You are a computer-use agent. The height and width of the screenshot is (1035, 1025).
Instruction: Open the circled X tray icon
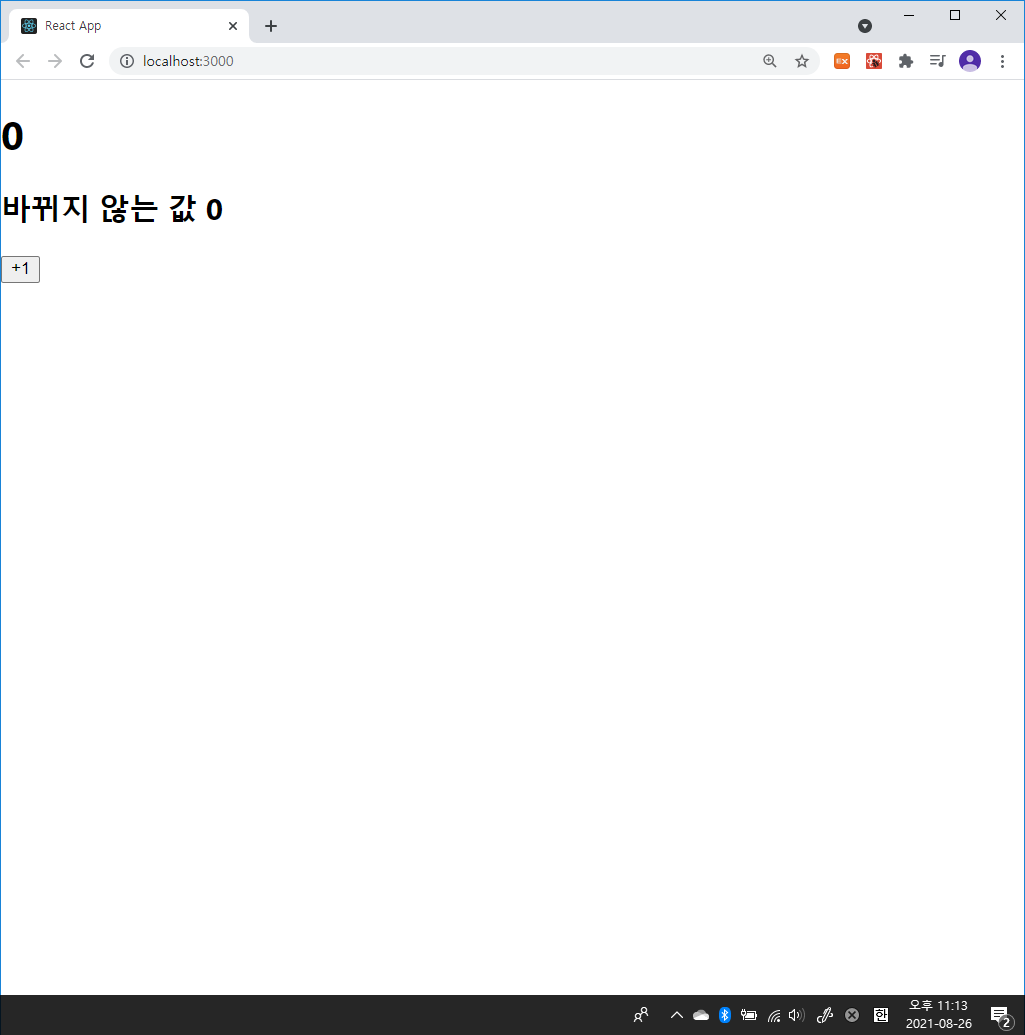852,1015
